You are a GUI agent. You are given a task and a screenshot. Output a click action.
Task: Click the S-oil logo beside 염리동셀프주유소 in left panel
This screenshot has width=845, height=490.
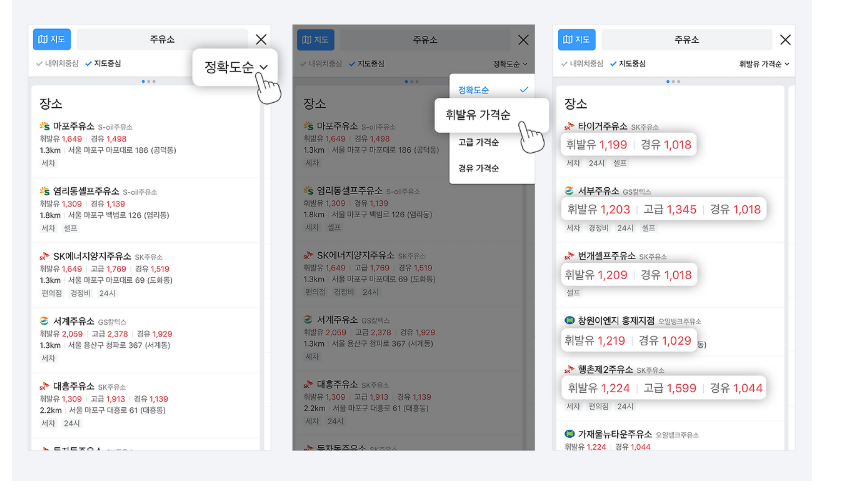point(44,191)
